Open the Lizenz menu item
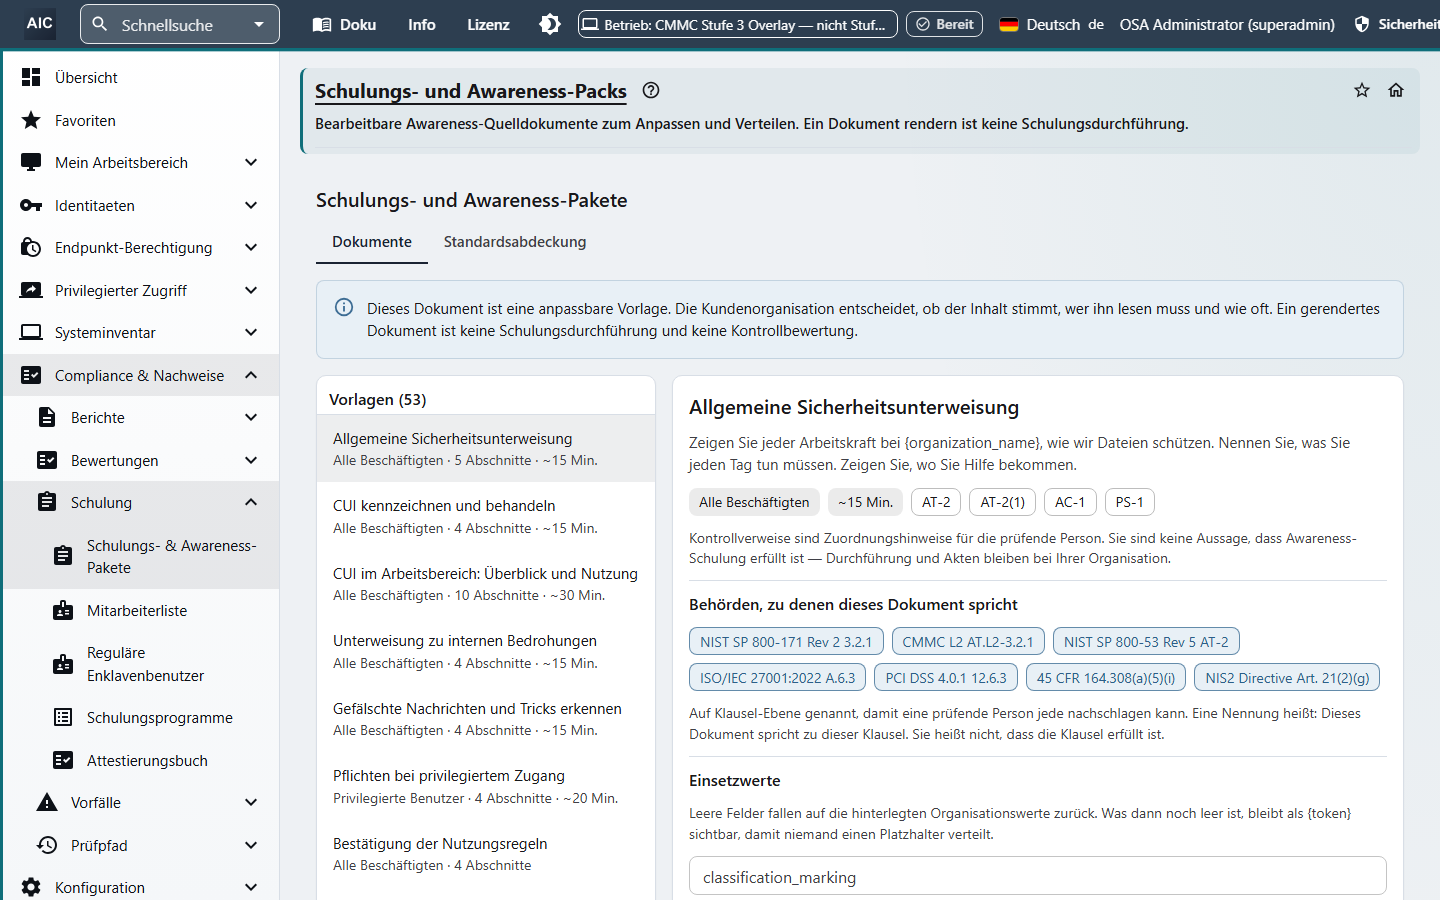The image size is (1440, 900). (x=488, y=24)
